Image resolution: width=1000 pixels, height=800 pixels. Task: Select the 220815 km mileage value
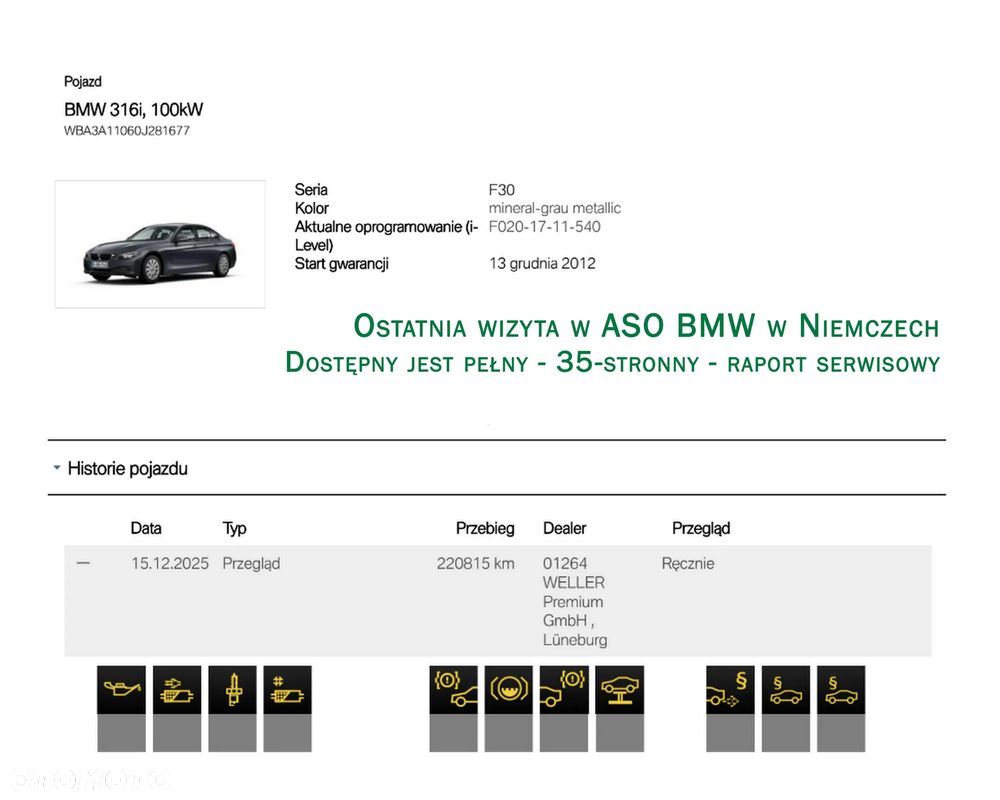[x=476, y=563]
